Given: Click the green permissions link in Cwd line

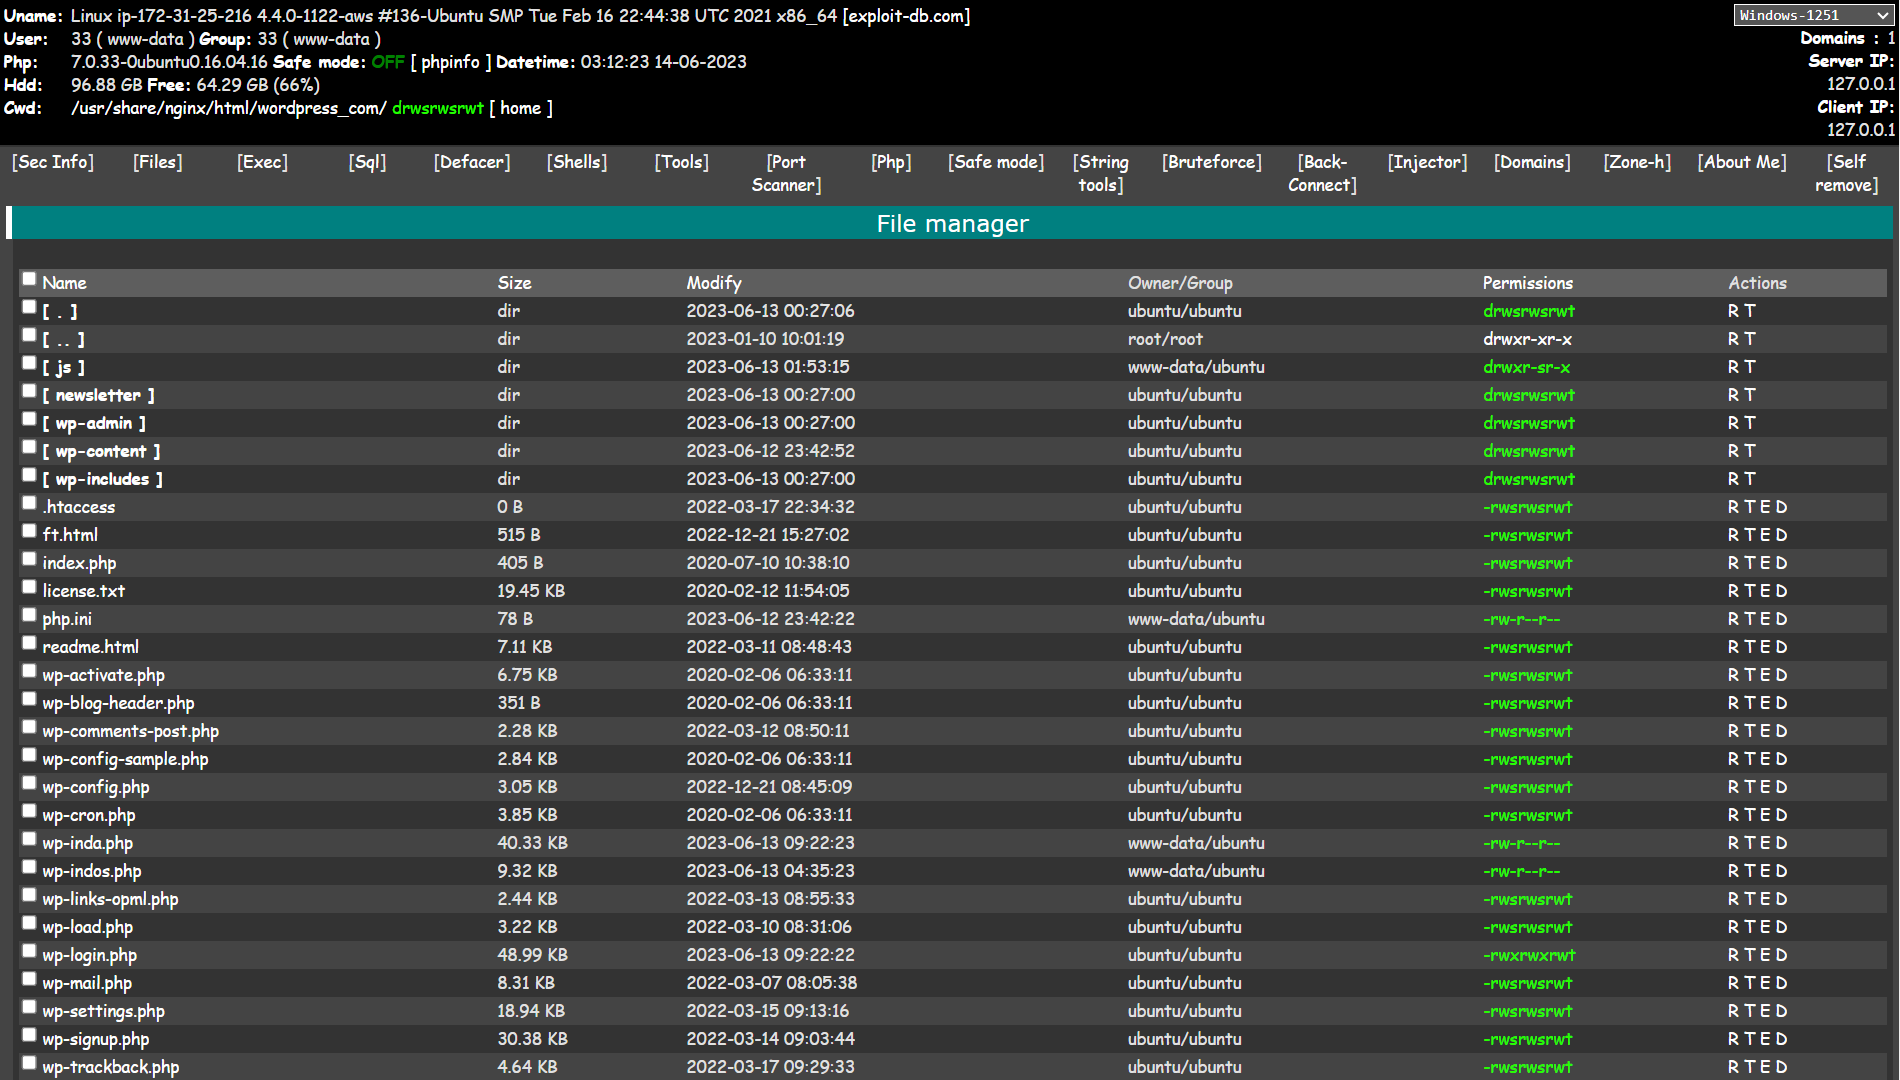Looking at the screenshot, I should coord(438,108).
